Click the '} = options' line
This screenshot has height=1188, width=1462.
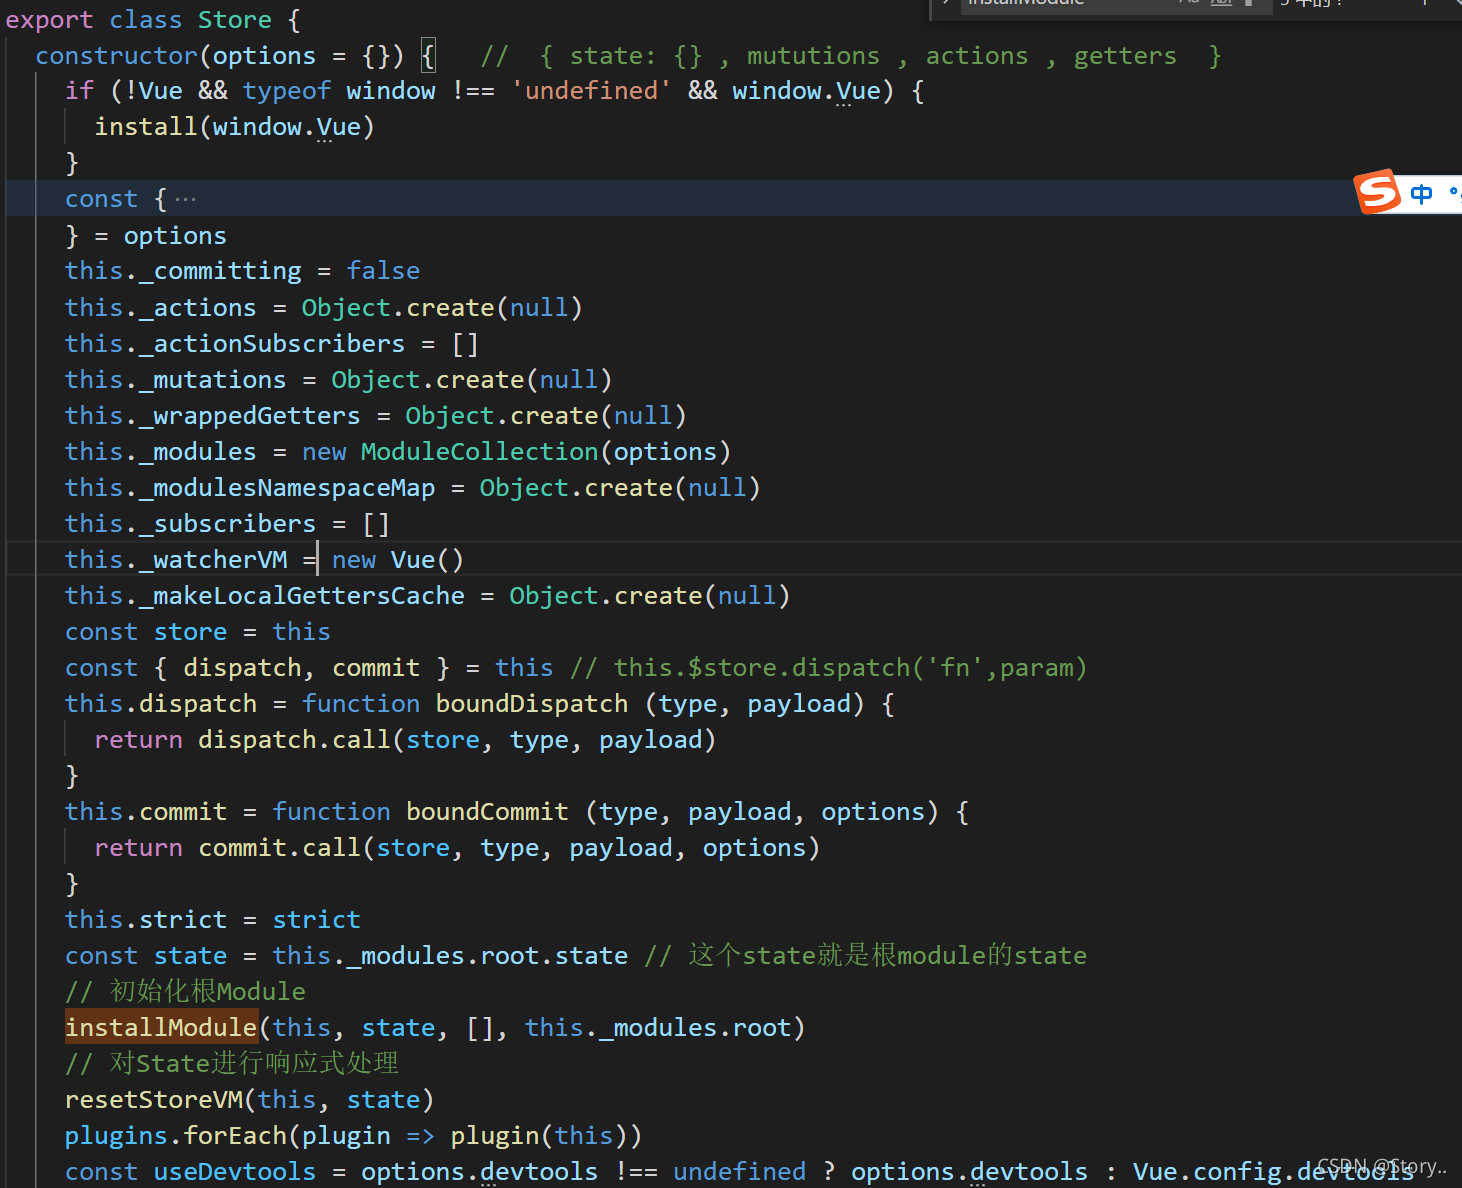tap(146, 235)
